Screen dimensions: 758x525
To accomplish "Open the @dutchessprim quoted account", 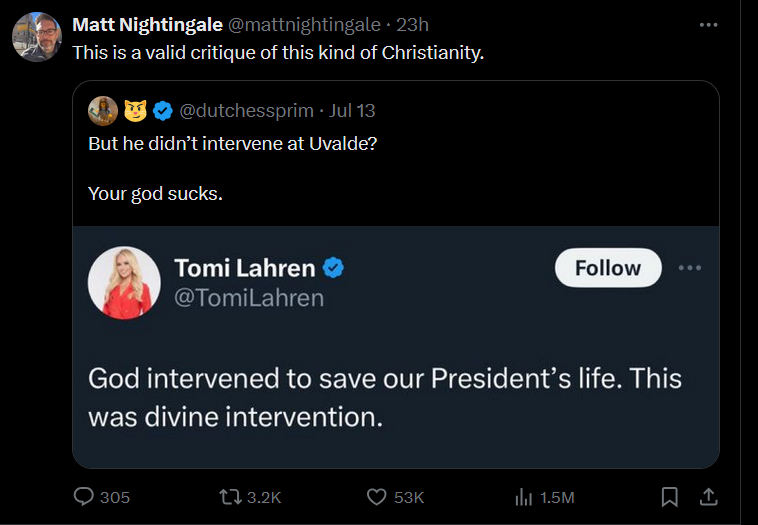I will pyautogui.click(x=245, y=110).
